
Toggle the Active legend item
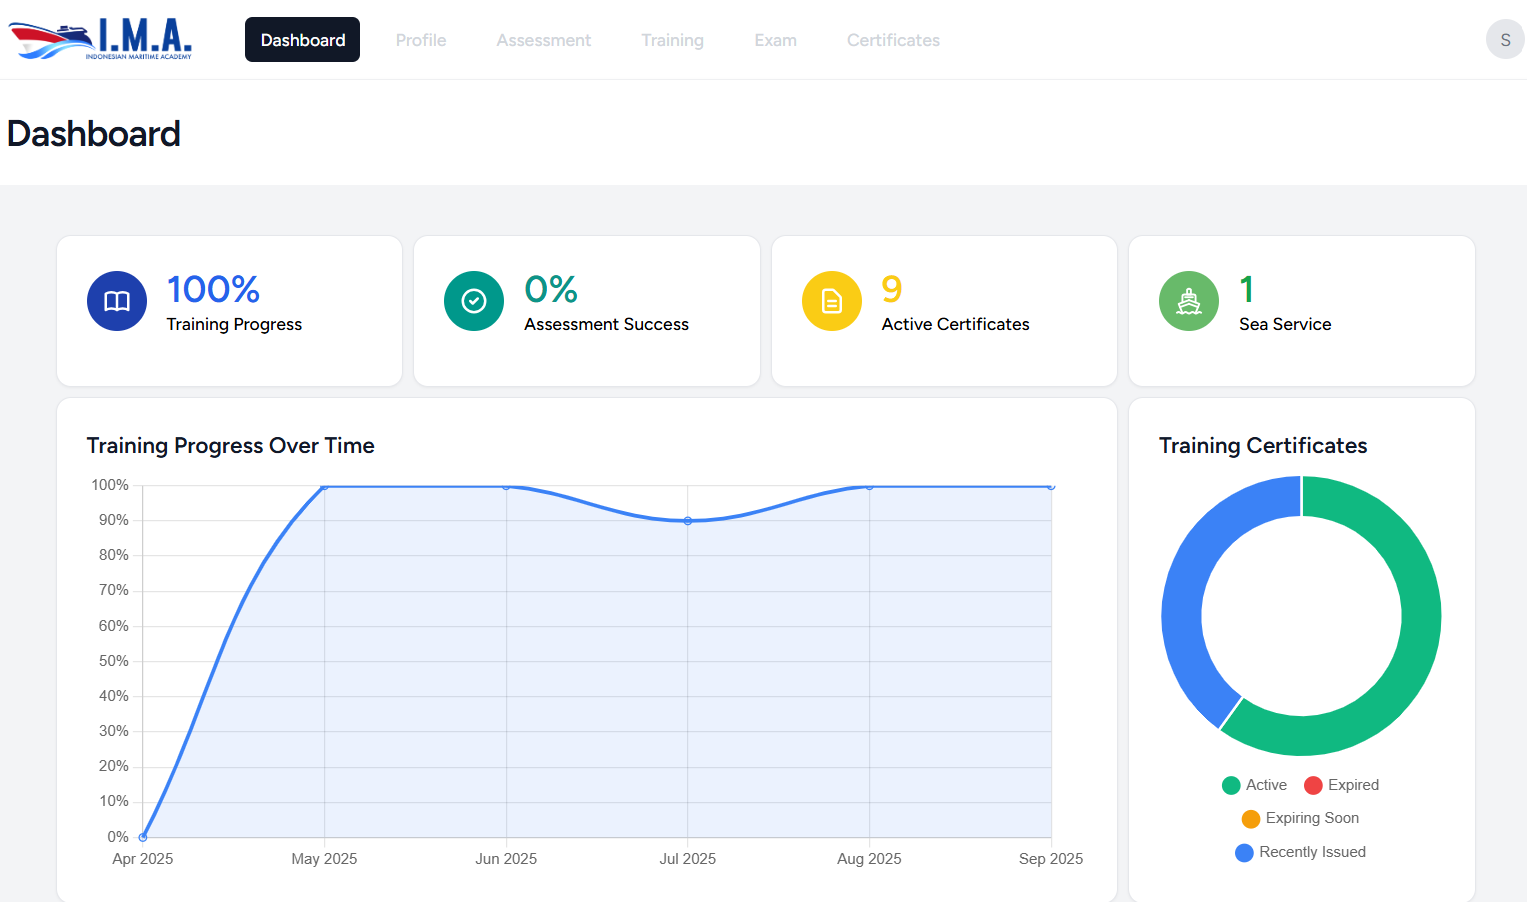(x=1255, y=785)
